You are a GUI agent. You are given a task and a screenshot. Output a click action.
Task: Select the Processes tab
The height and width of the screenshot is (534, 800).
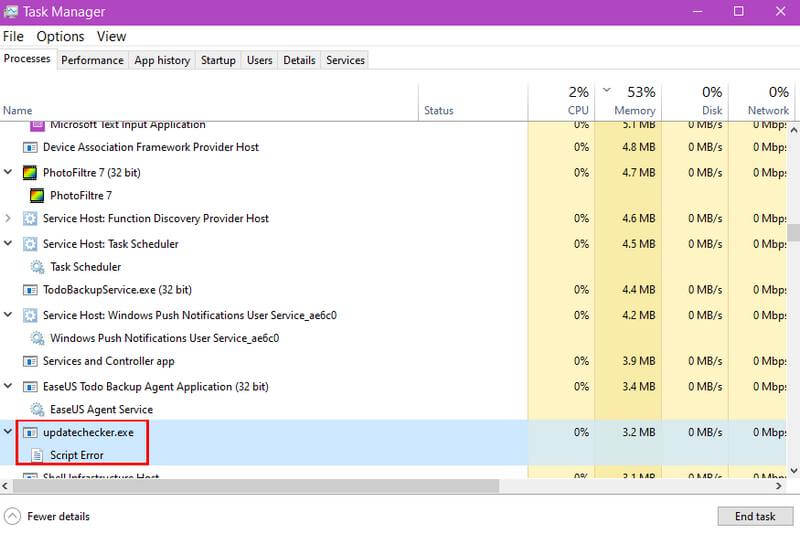27,59
